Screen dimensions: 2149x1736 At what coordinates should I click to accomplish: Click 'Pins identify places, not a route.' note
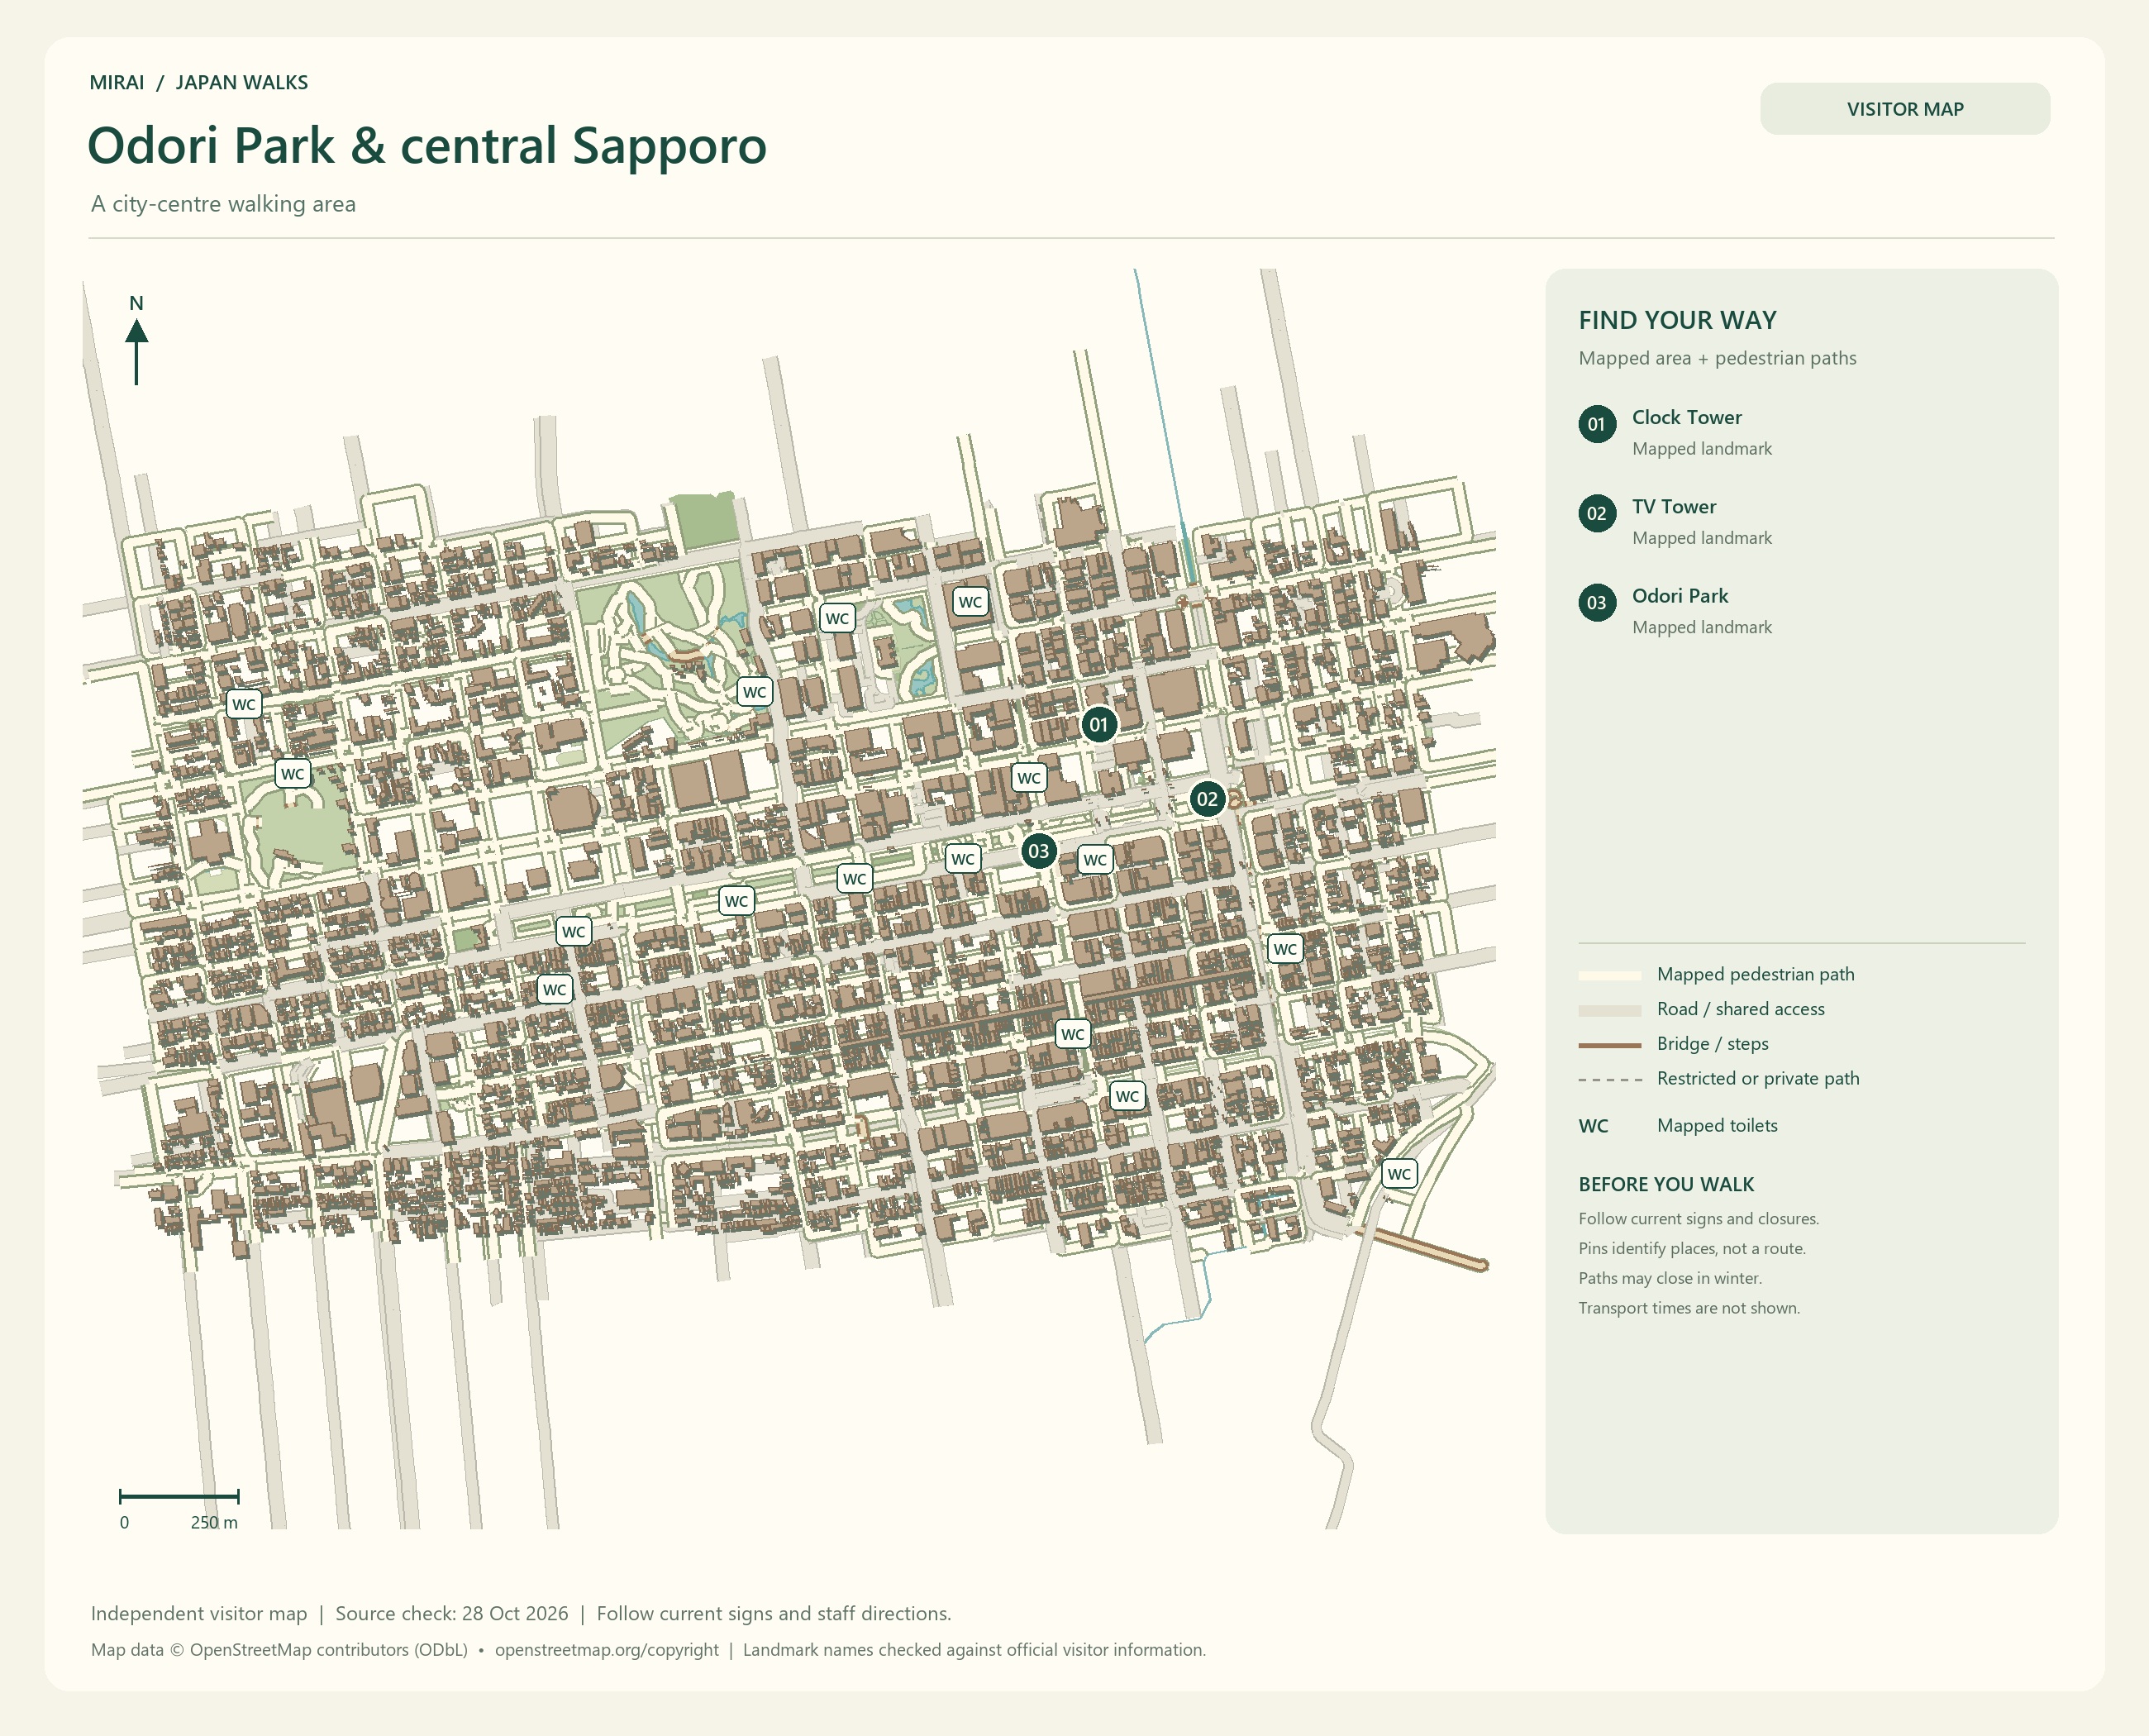(x=1692, y=1249)
